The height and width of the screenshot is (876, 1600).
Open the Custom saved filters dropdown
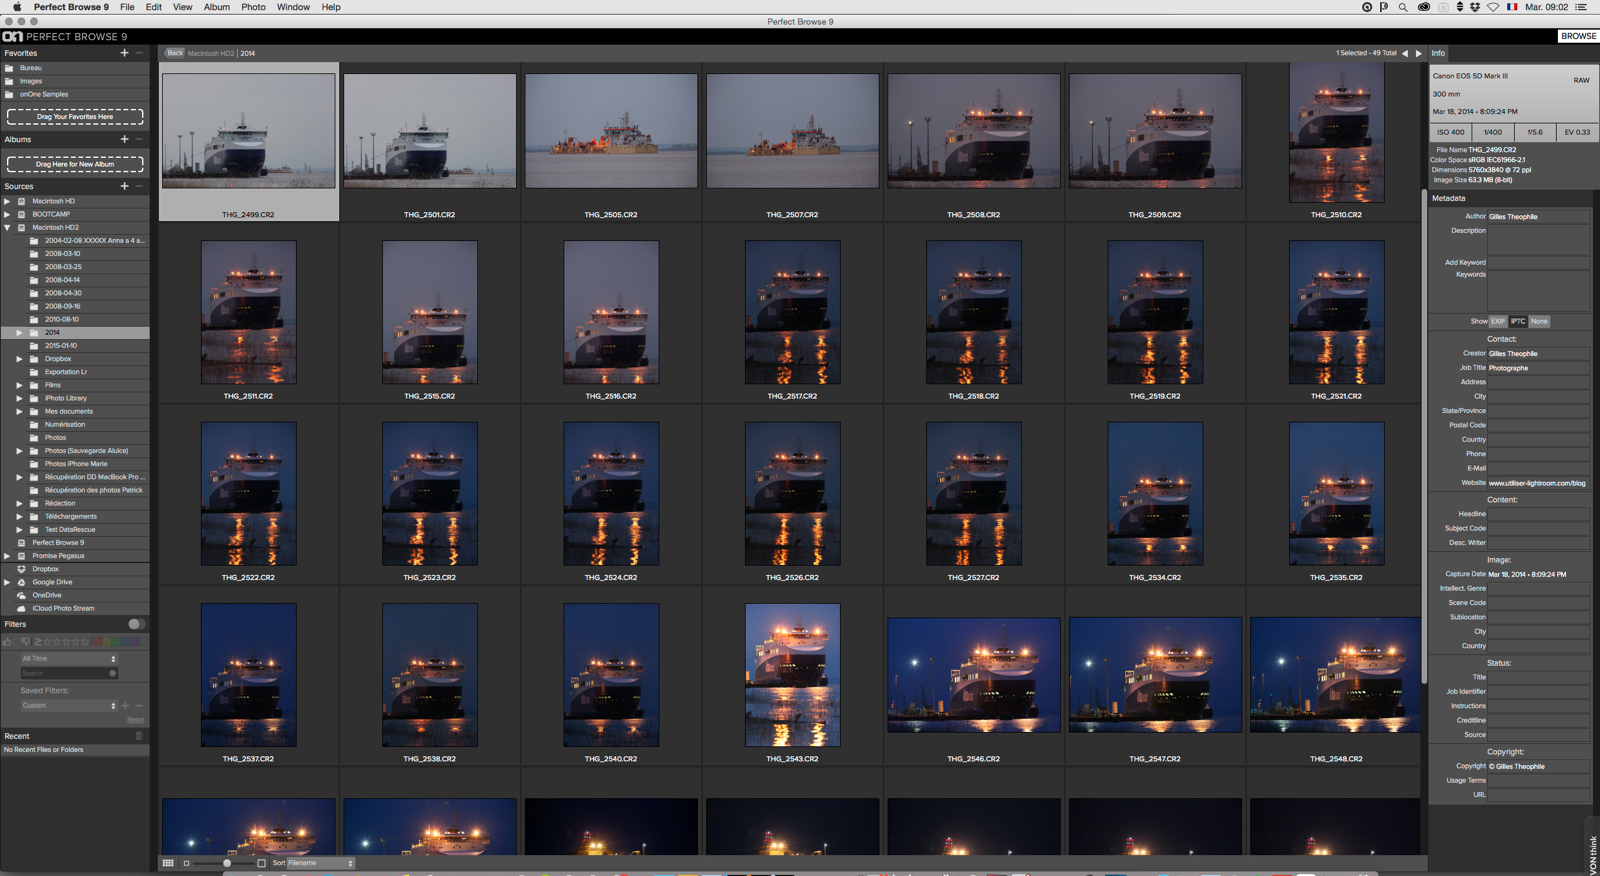click(69, 705)
